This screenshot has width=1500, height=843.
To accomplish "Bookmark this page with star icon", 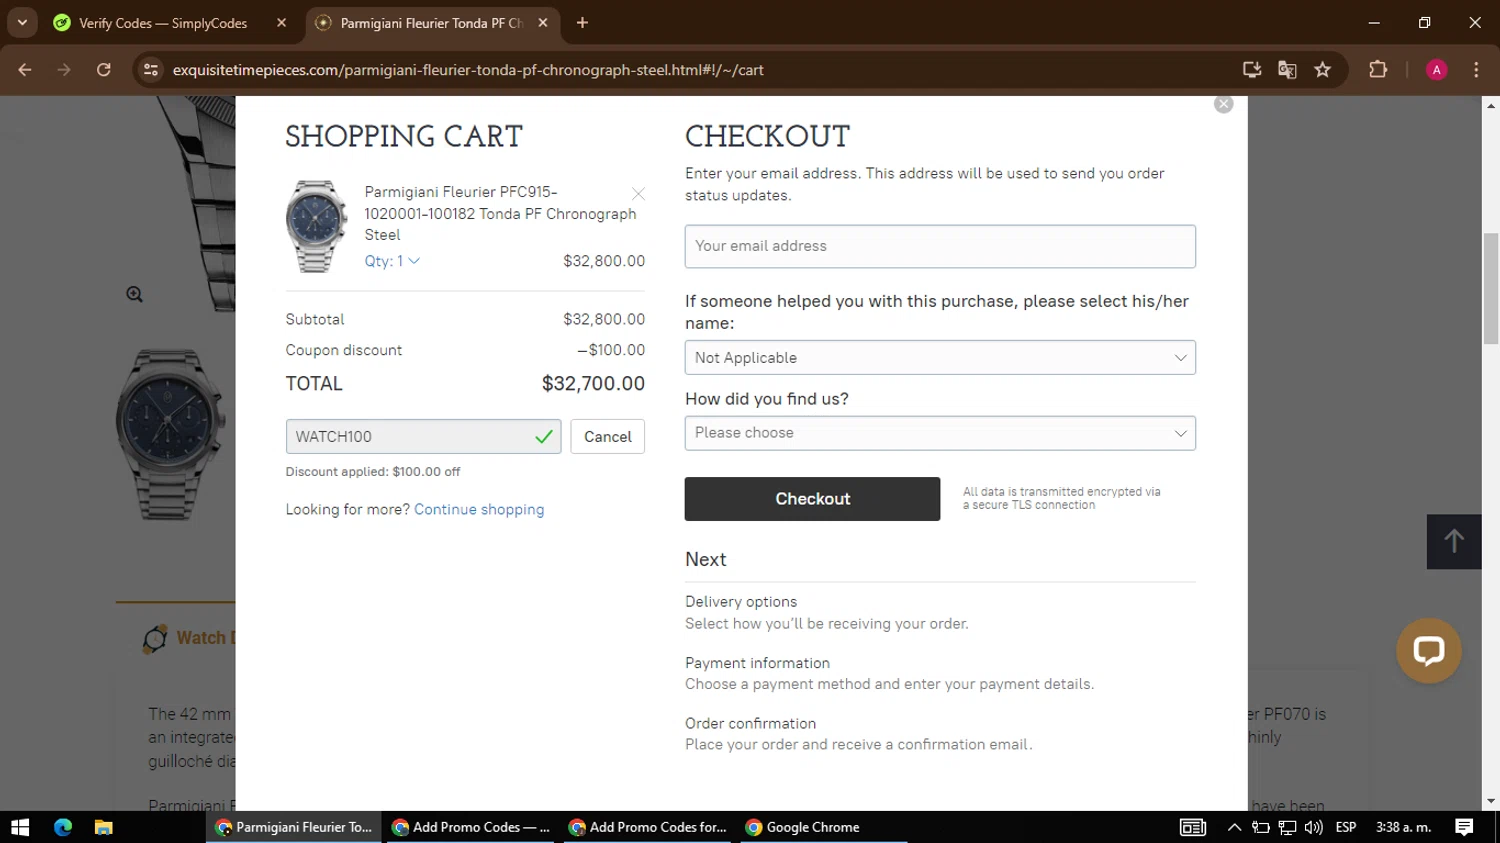I will (1323, 70).
